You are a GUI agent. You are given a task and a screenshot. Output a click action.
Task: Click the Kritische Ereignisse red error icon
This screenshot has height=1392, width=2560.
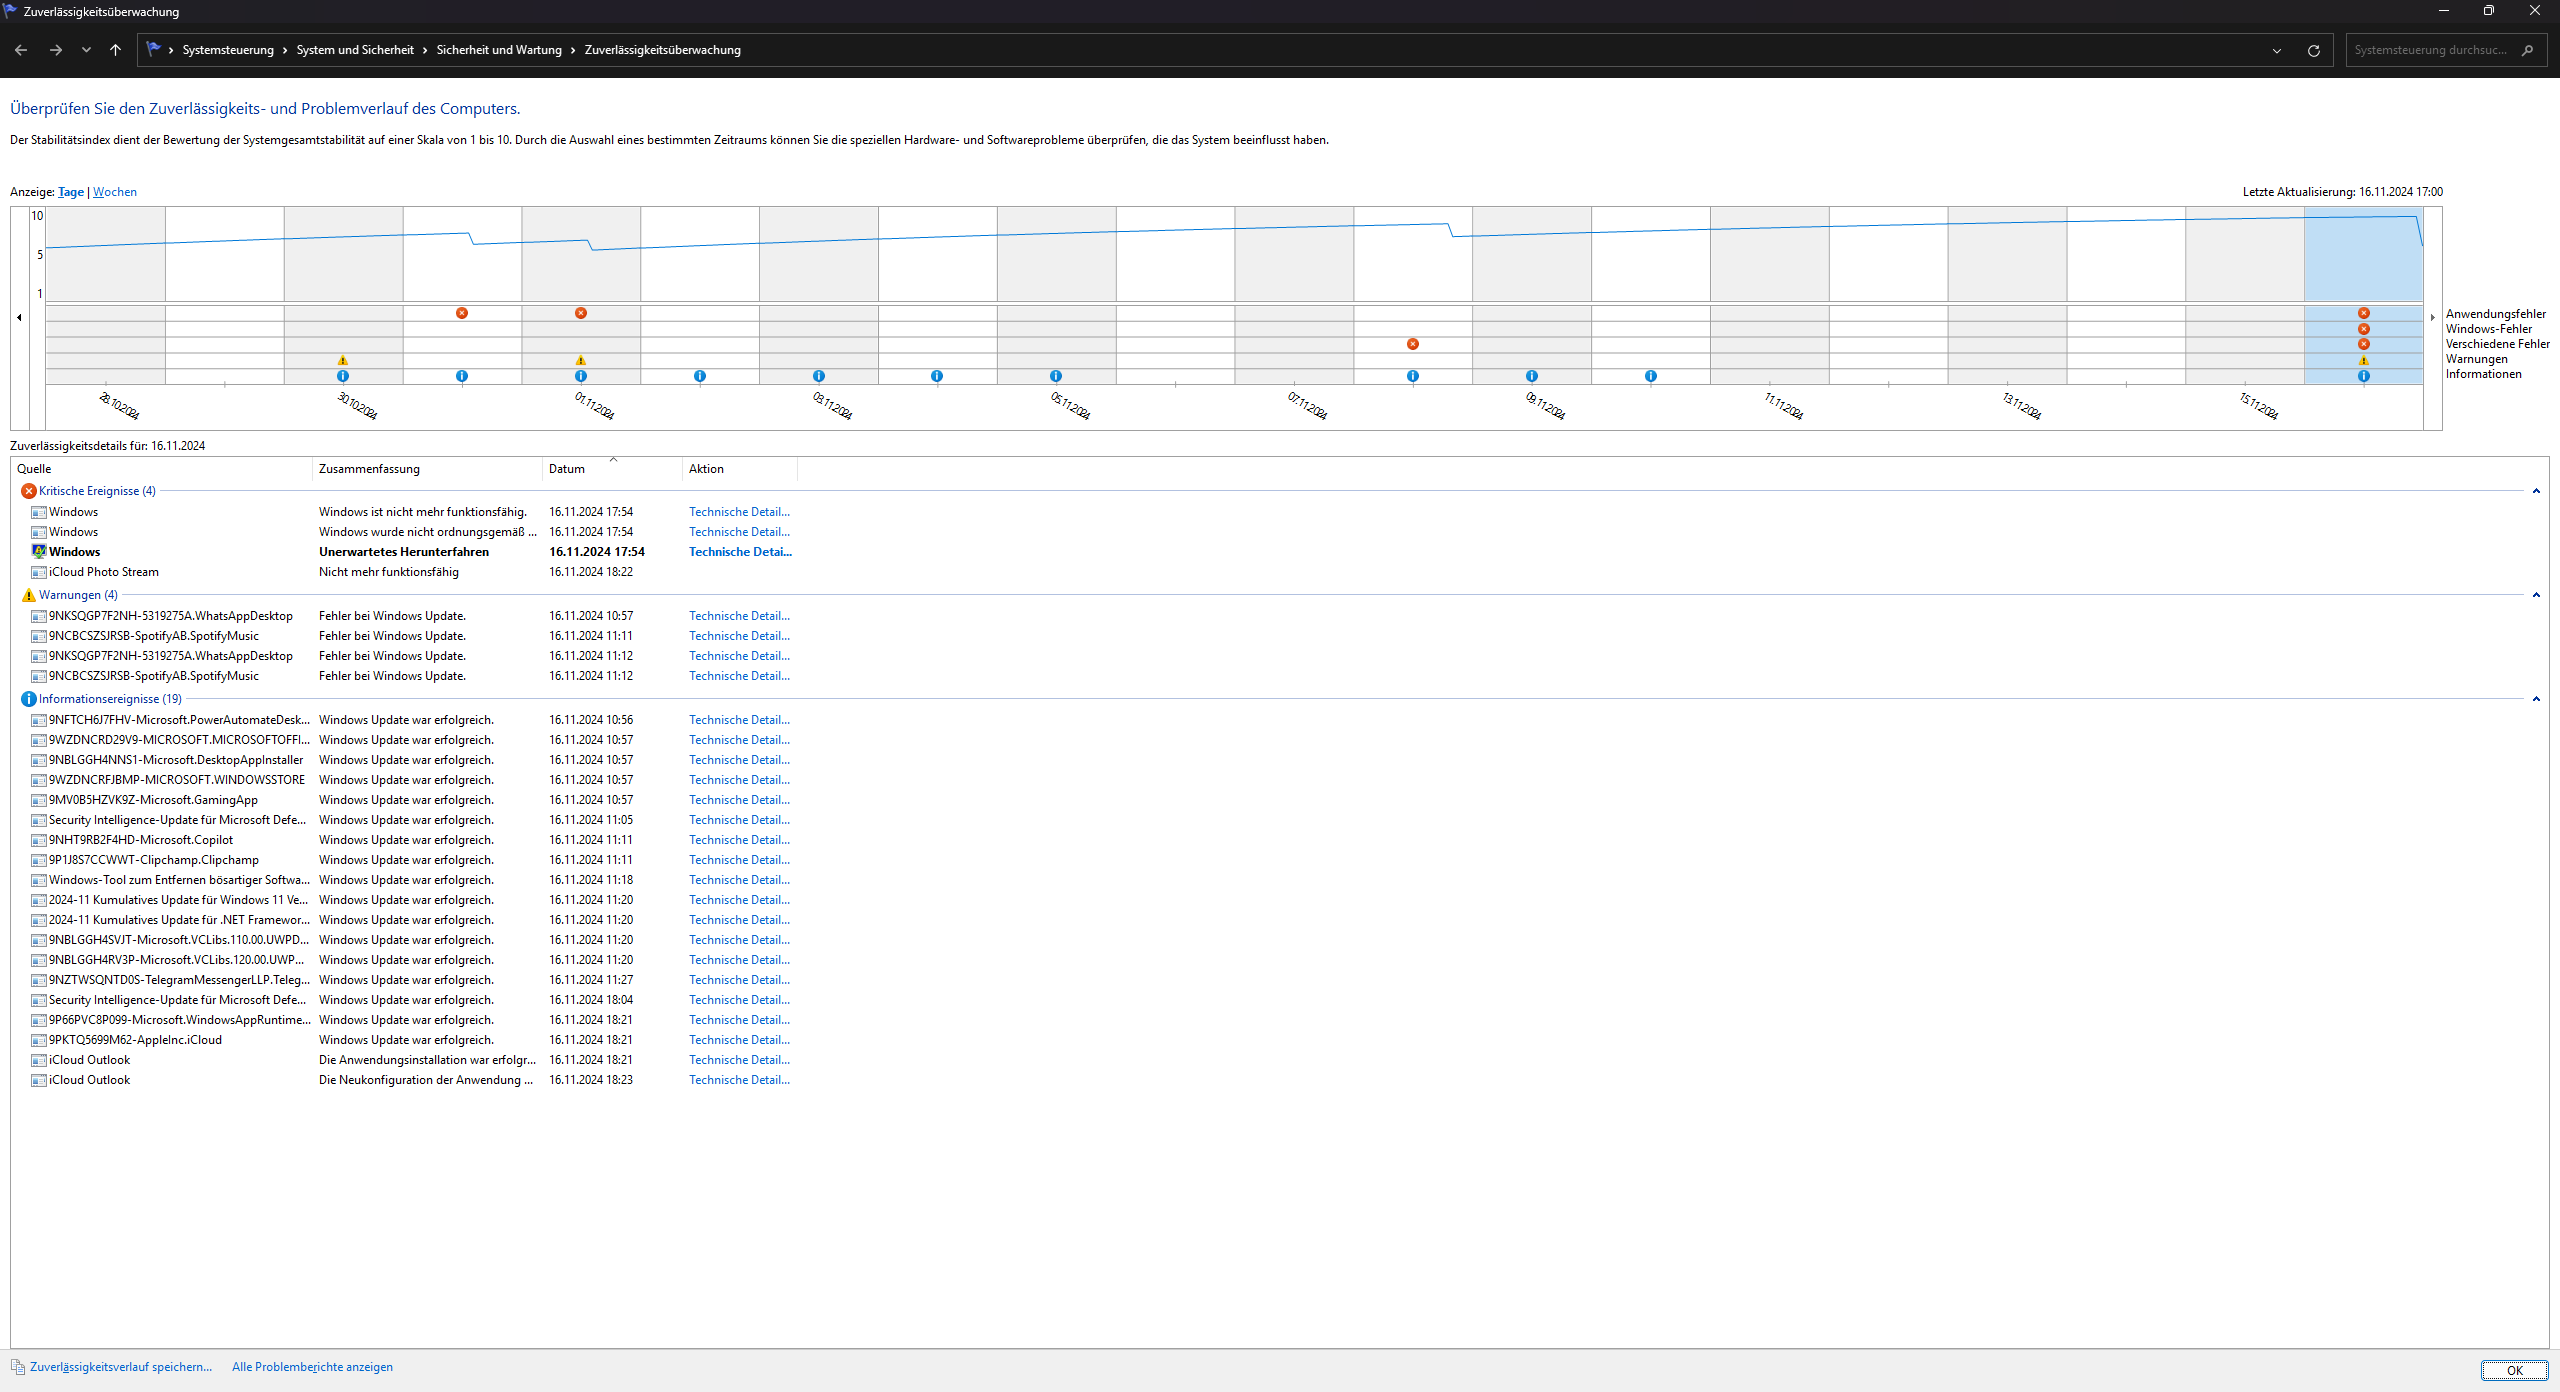(x=28, y=491)
